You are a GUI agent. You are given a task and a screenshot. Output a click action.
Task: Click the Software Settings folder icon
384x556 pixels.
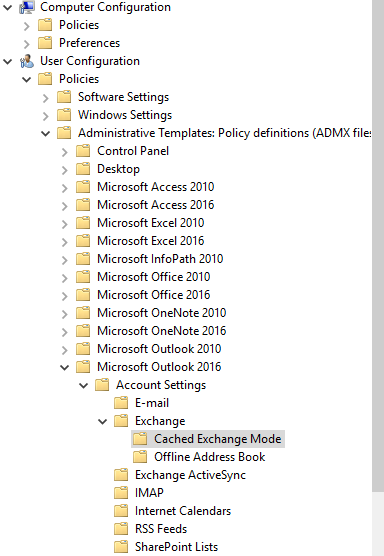coord(64,97)
